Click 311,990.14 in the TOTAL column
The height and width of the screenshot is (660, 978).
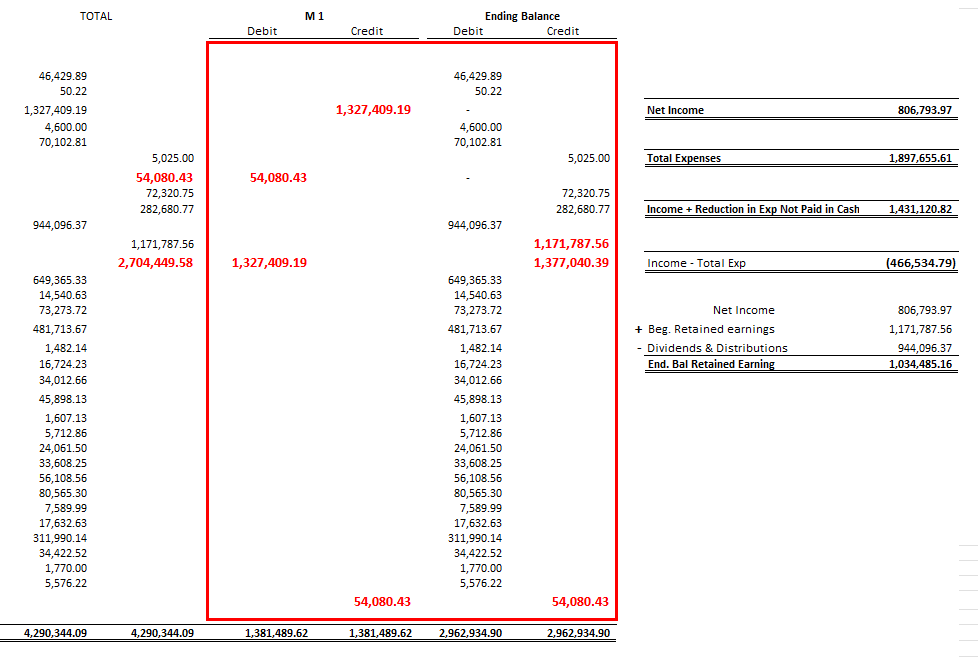coord(60,538)
